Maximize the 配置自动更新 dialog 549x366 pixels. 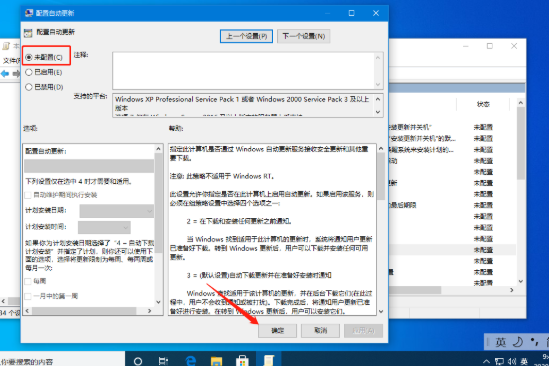pyautogui.click(x=352, y=13)
